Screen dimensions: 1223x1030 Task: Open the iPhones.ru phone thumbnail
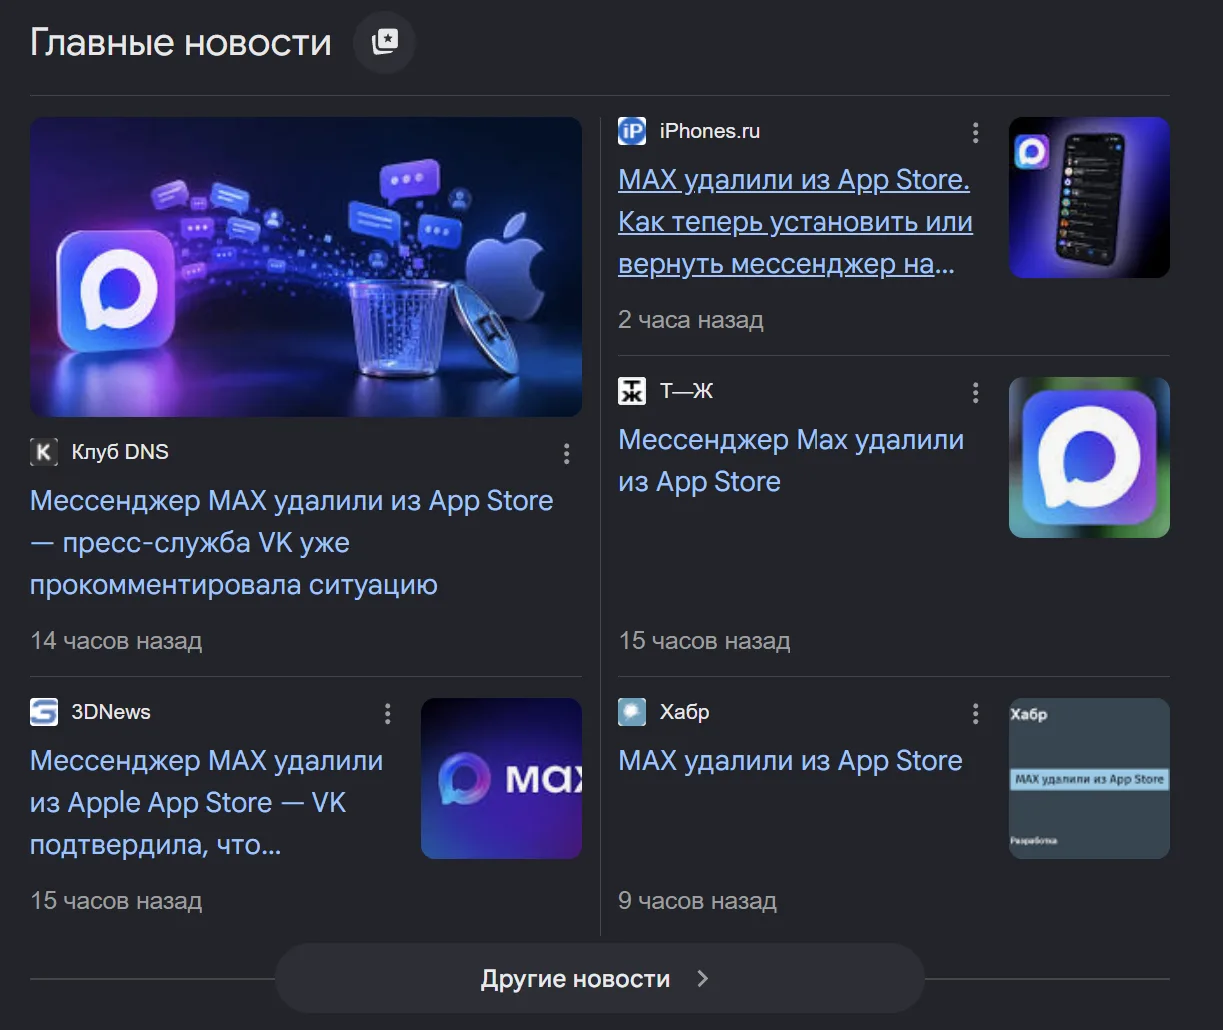point(1089,198)
